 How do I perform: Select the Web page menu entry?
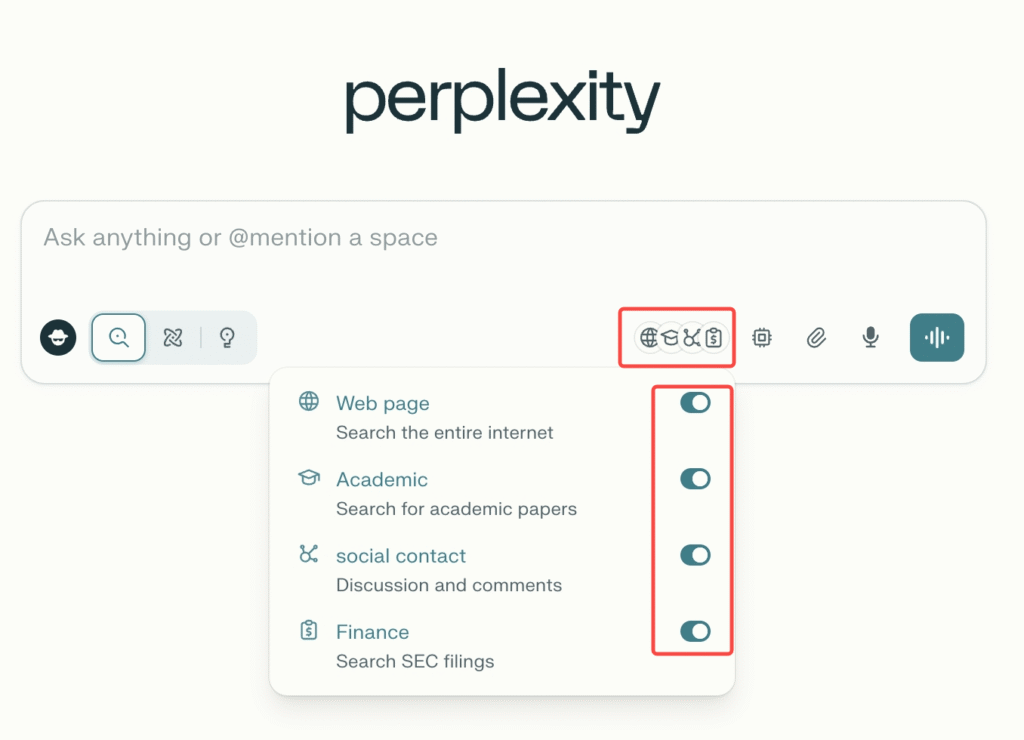click(383, 404)
